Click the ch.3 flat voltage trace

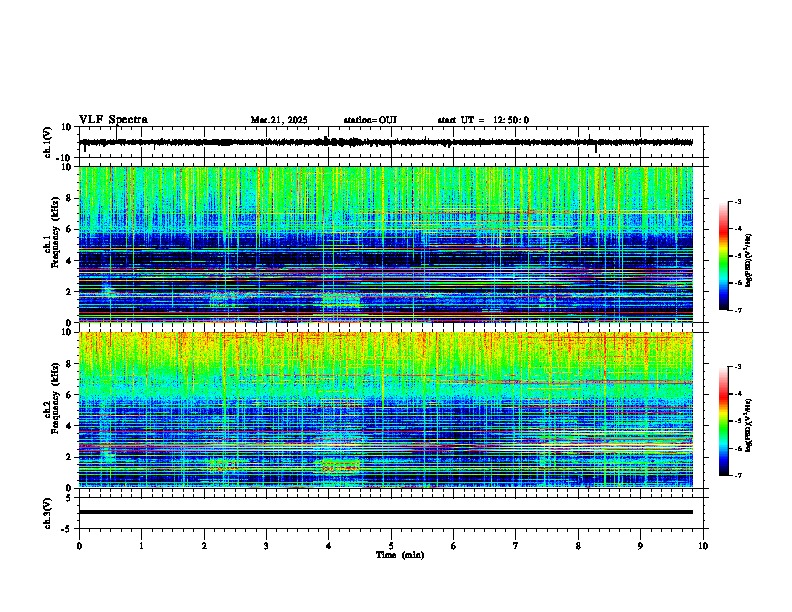tap(386, 512)
